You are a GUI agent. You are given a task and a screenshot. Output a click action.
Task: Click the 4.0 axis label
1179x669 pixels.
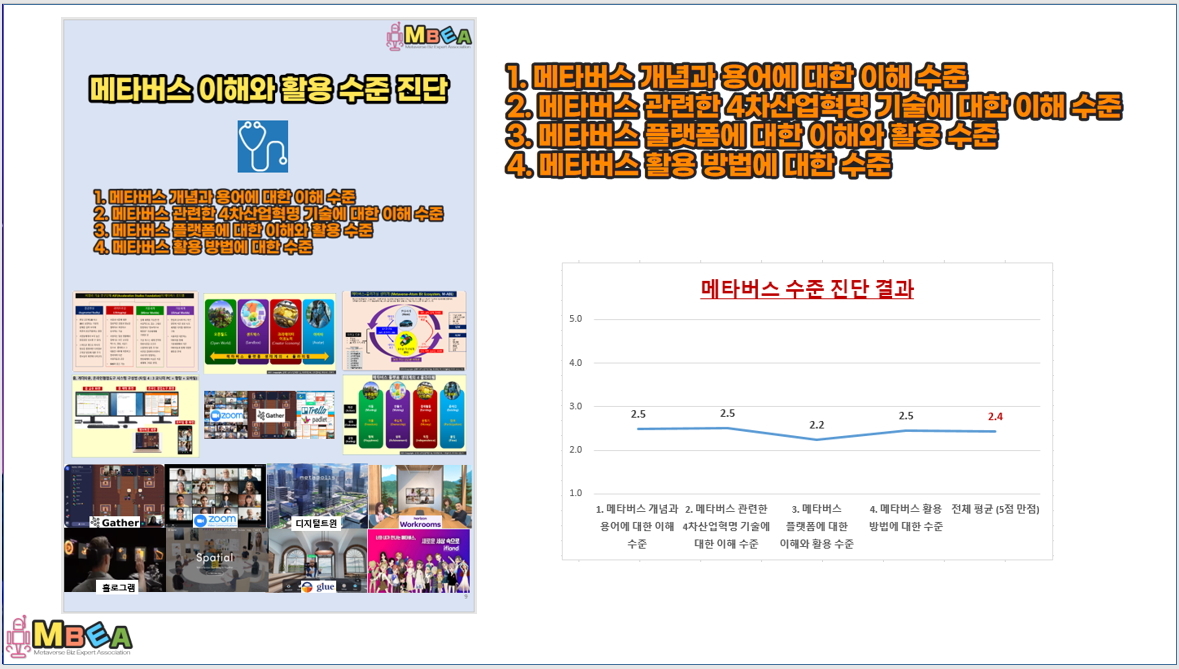(x=575, y=362)
